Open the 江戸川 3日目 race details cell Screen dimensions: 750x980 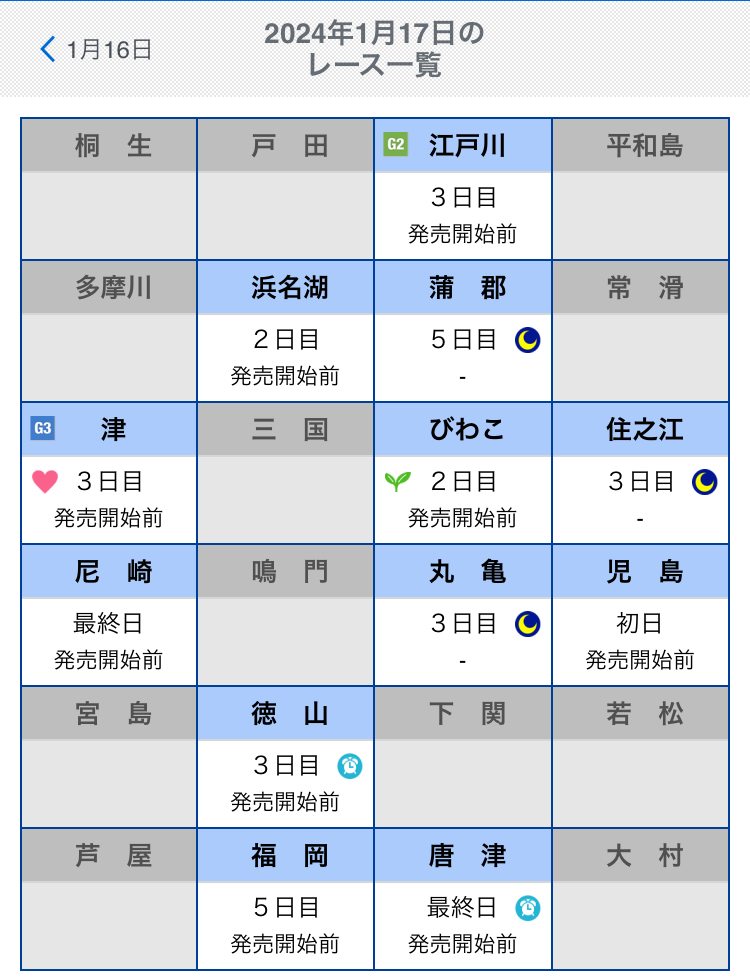click(x=463, y=216)
